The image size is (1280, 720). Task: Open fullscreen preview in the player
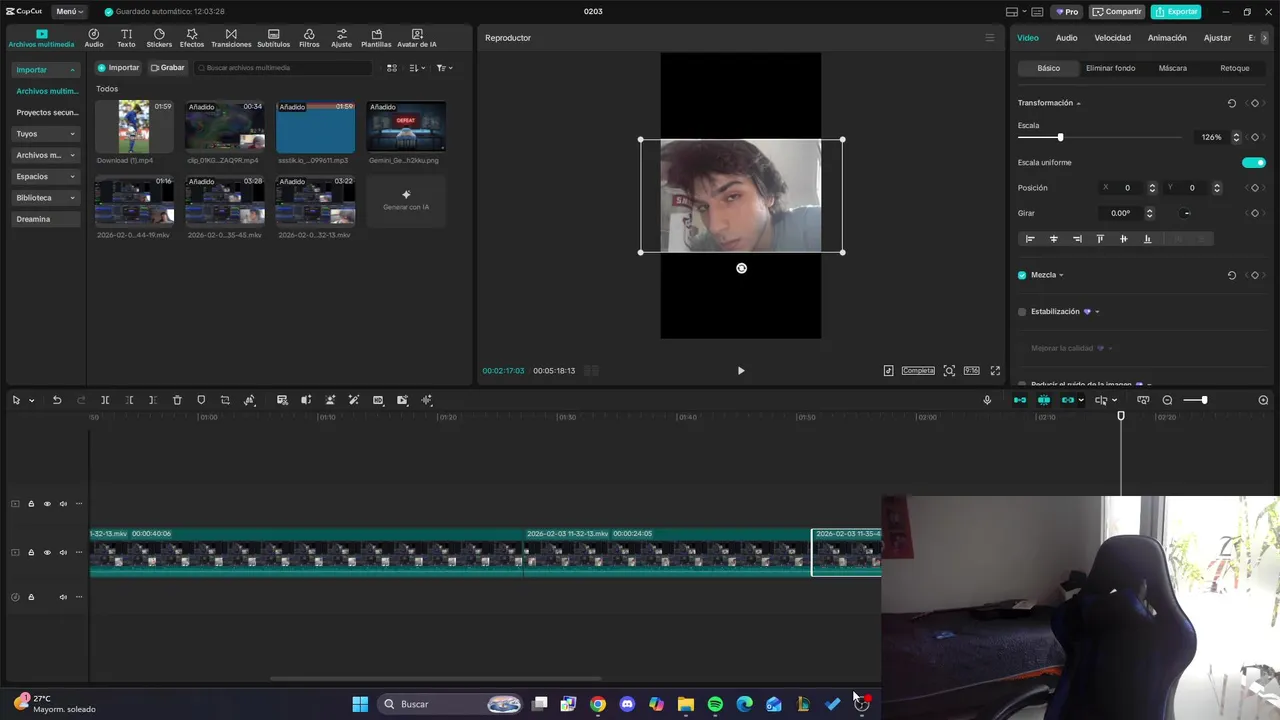(x=995, y=370)
